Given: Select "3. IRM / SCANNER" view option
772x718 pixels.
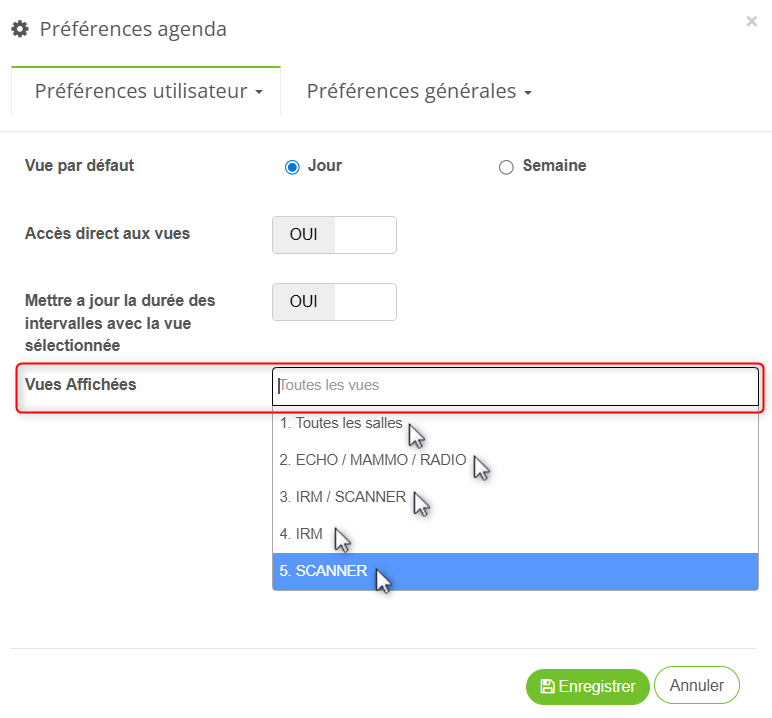Looking at the screenshot, I should point(343,497).
